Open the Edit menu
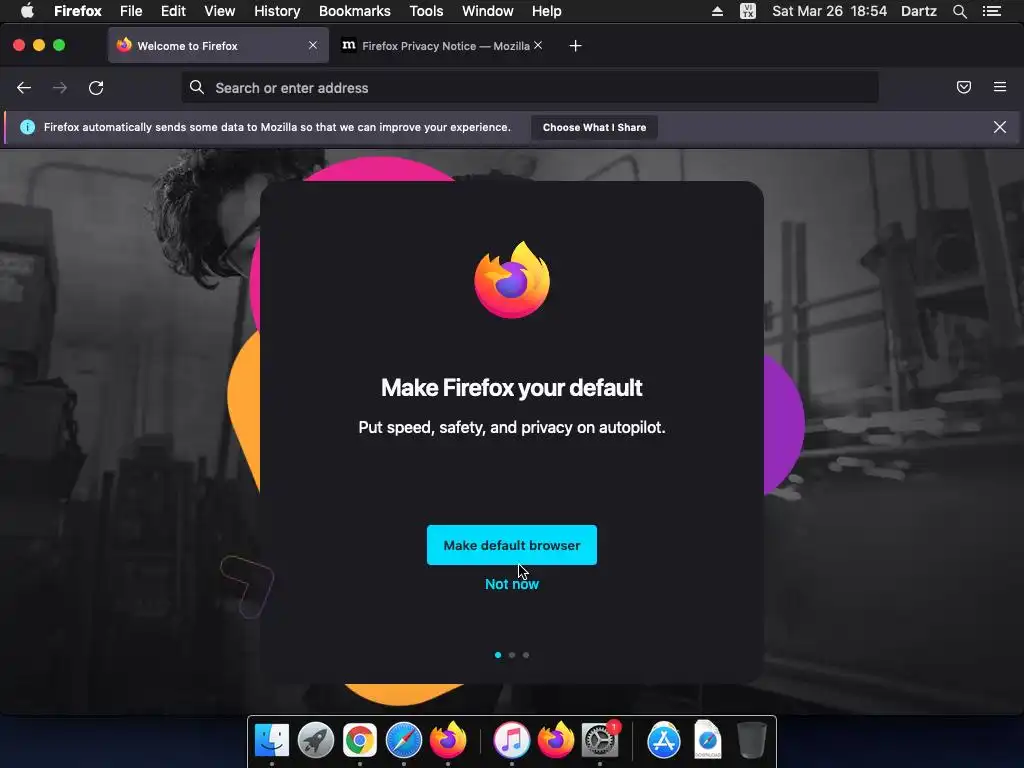Viewport: 1024px width, 768px height. pyautogui.click(x=173, y=11)
